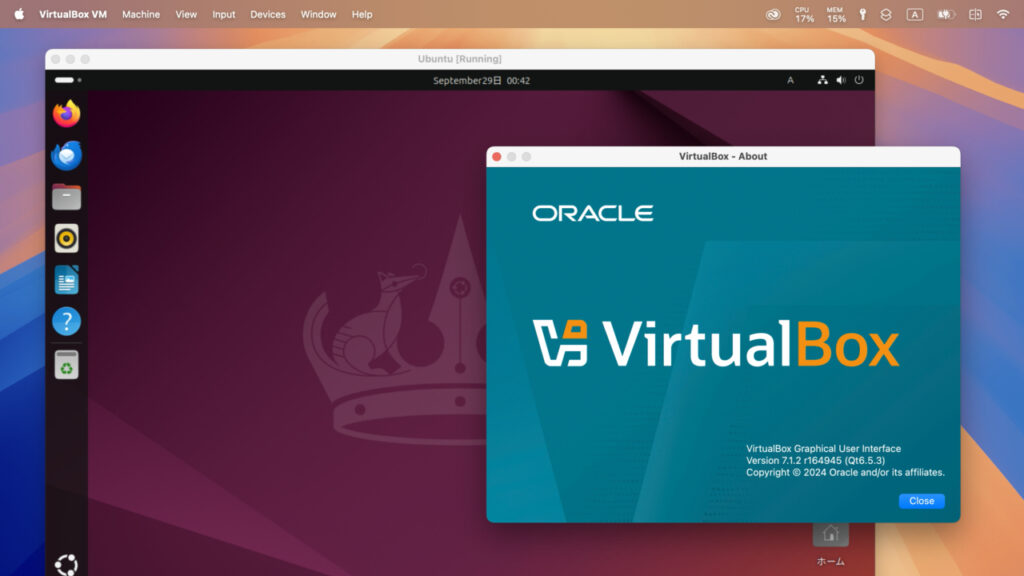Screen dimensions: 1024x576
Task: Open the Trash icon in dock
Action: tap(66, 364)
